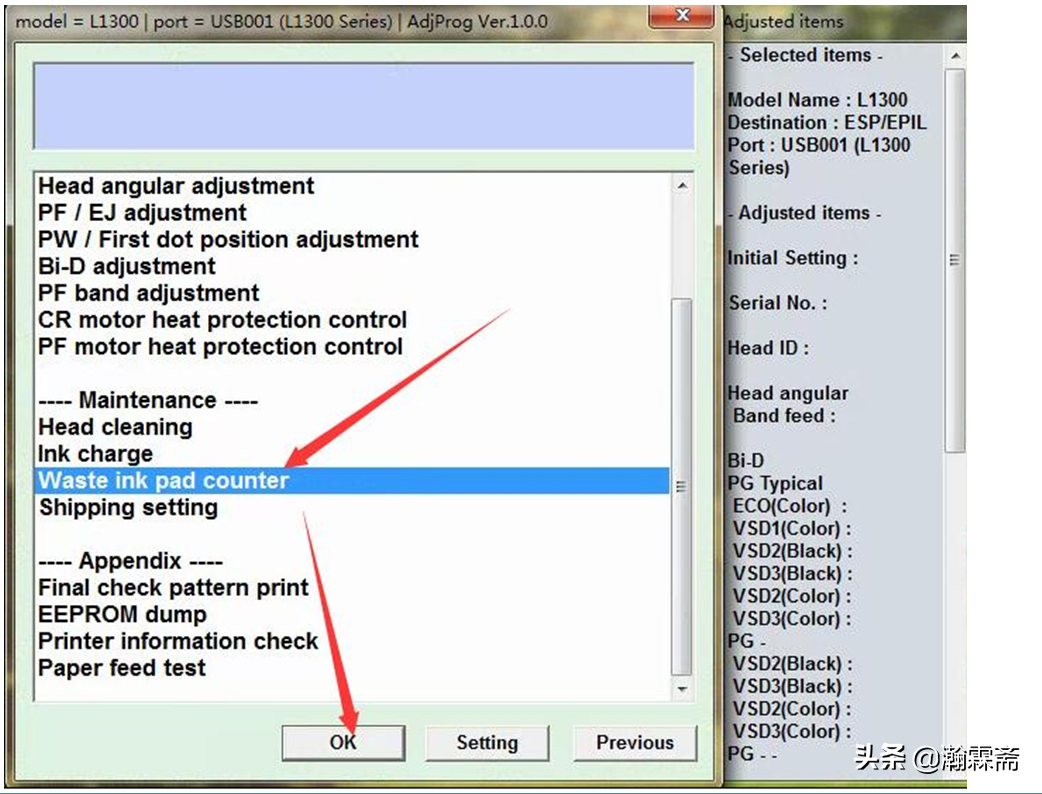The width and height of the screenshot is (1042, 794).
Task: Click the Model Name : L1300 line
Action: [x=817, y=100]
